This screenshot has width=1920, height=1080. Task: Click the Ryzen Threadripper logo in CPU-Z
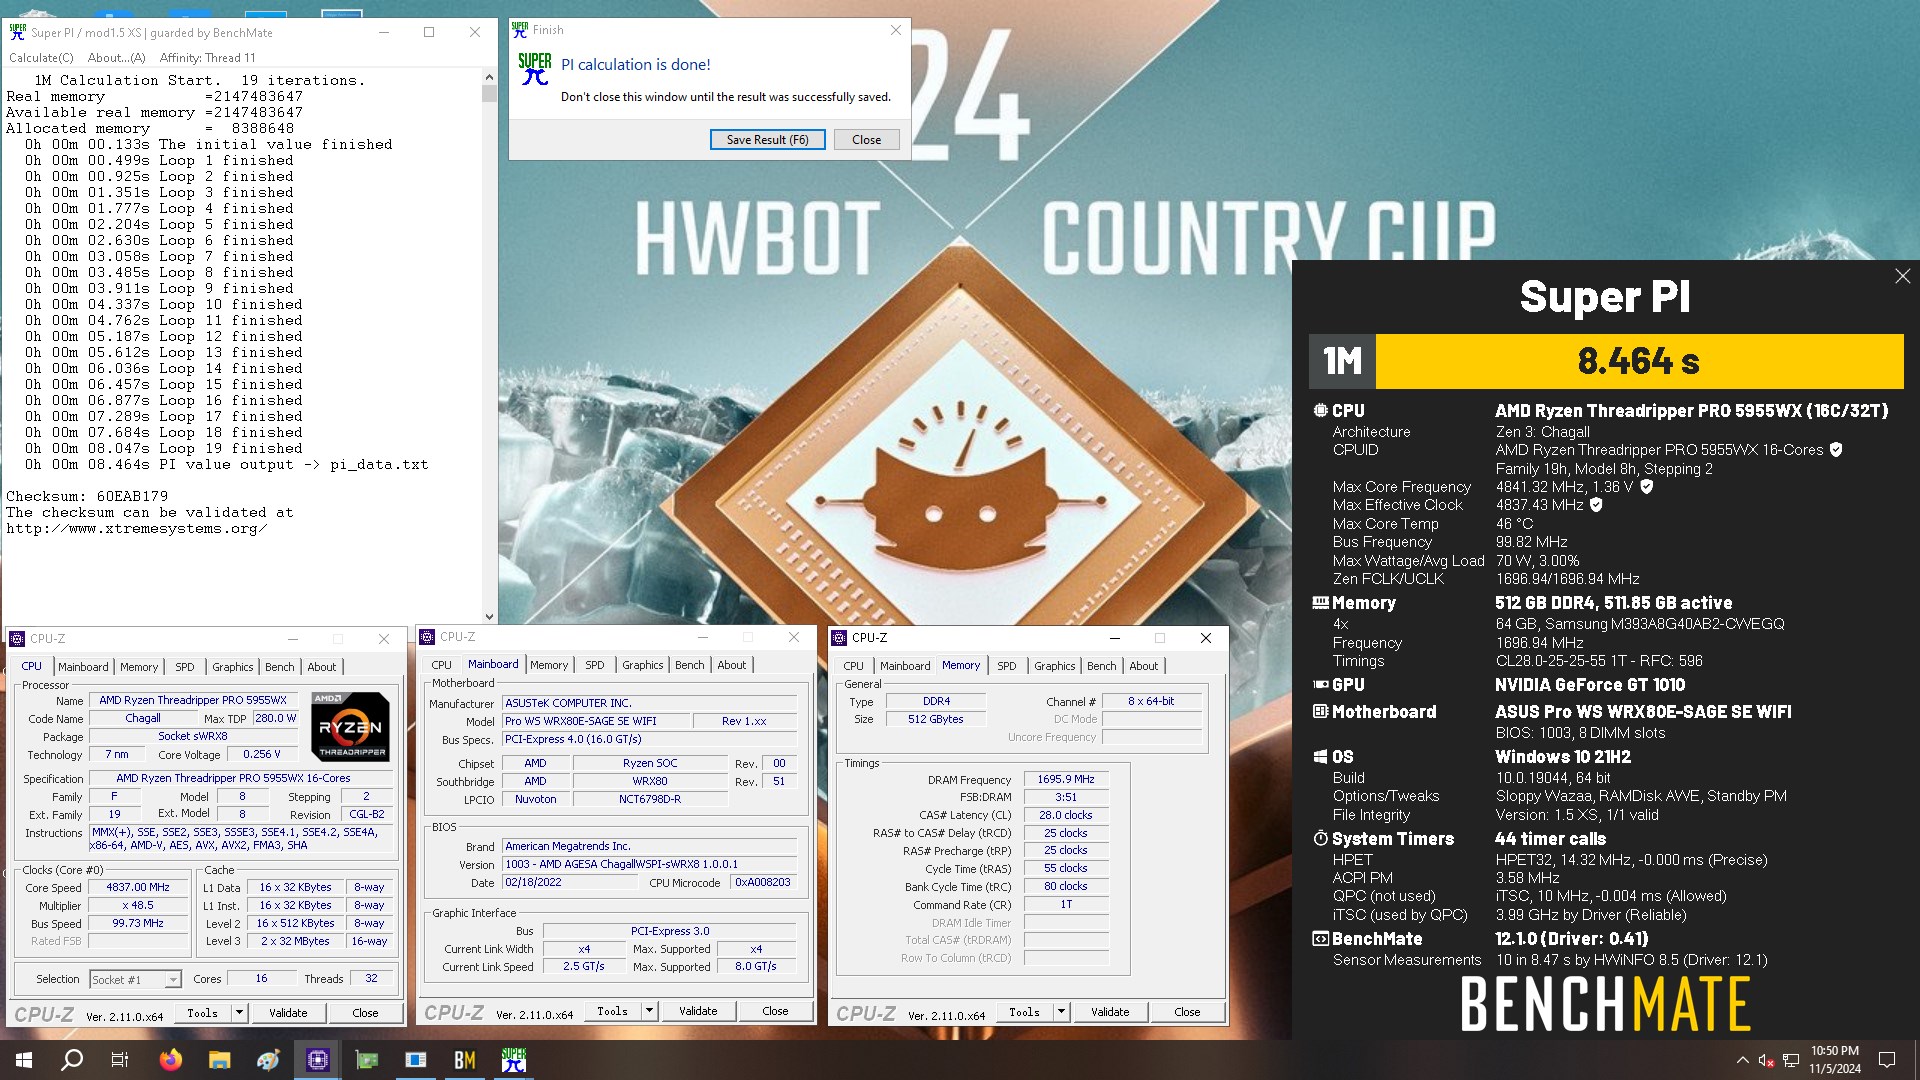coord(350,727)
